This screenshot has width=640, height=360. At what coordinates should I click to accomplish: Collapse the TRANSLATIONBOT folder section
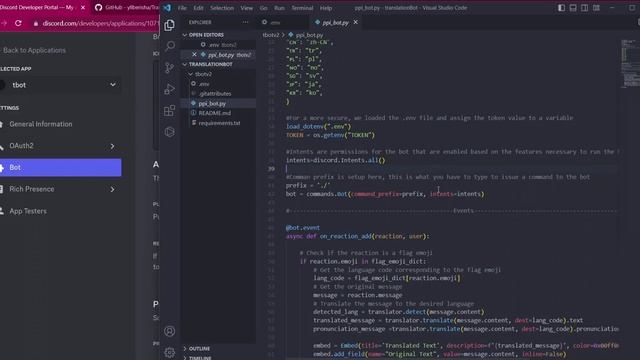coord(210,64)
